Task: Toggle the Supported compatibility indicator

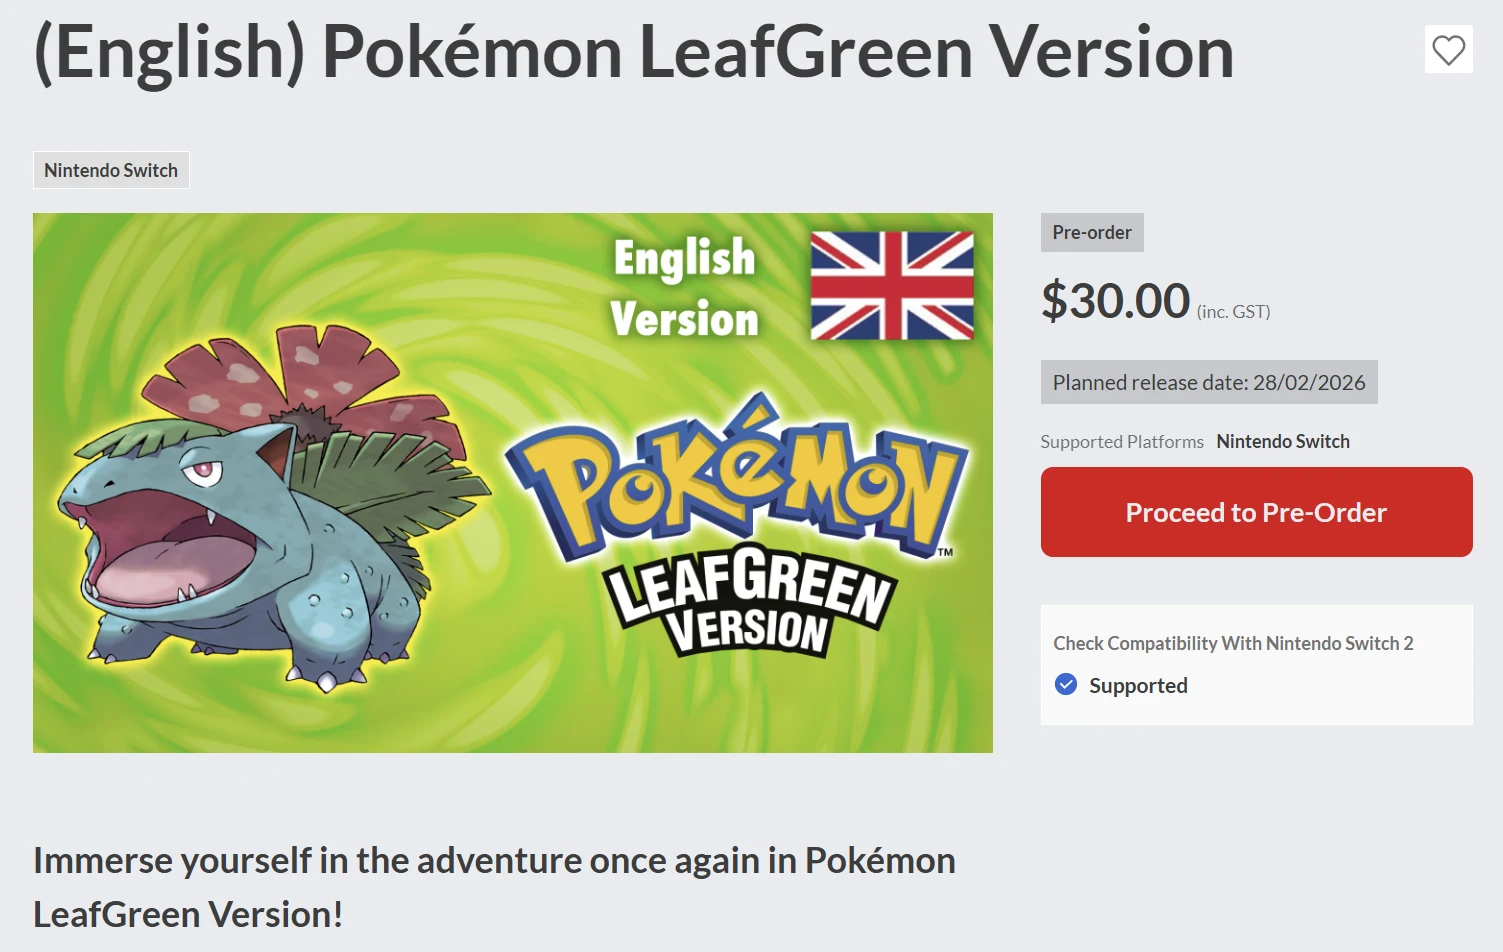Action: click(x=1065, y=685)
